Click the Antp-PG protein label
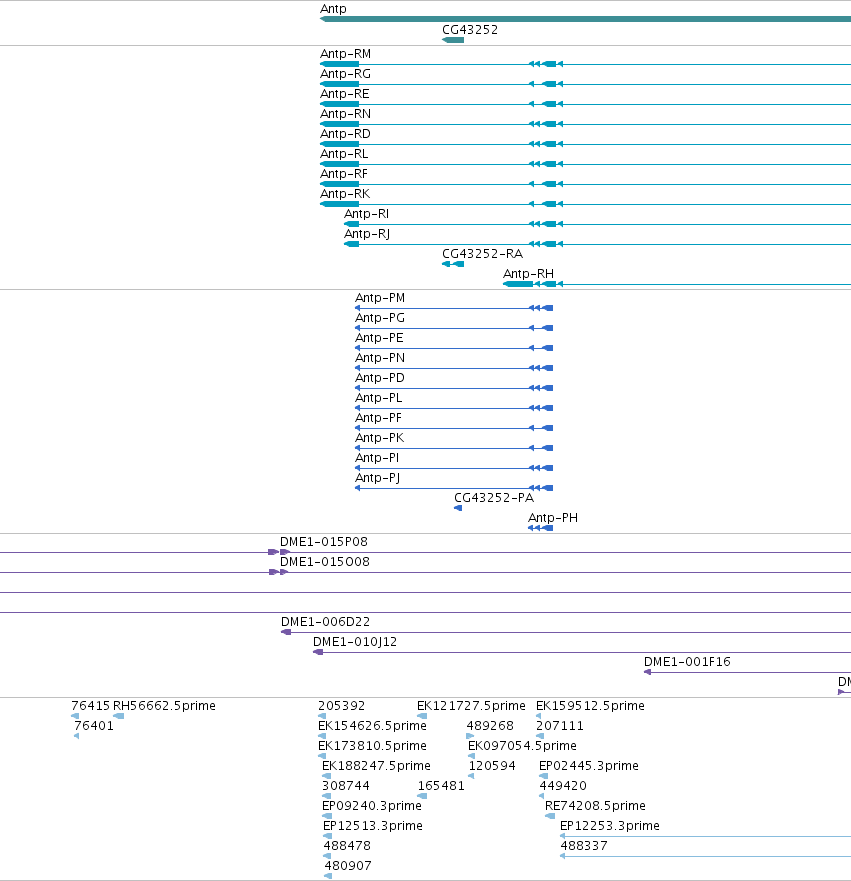The height and width of the screenshot is (881, 851). [380, 318]
